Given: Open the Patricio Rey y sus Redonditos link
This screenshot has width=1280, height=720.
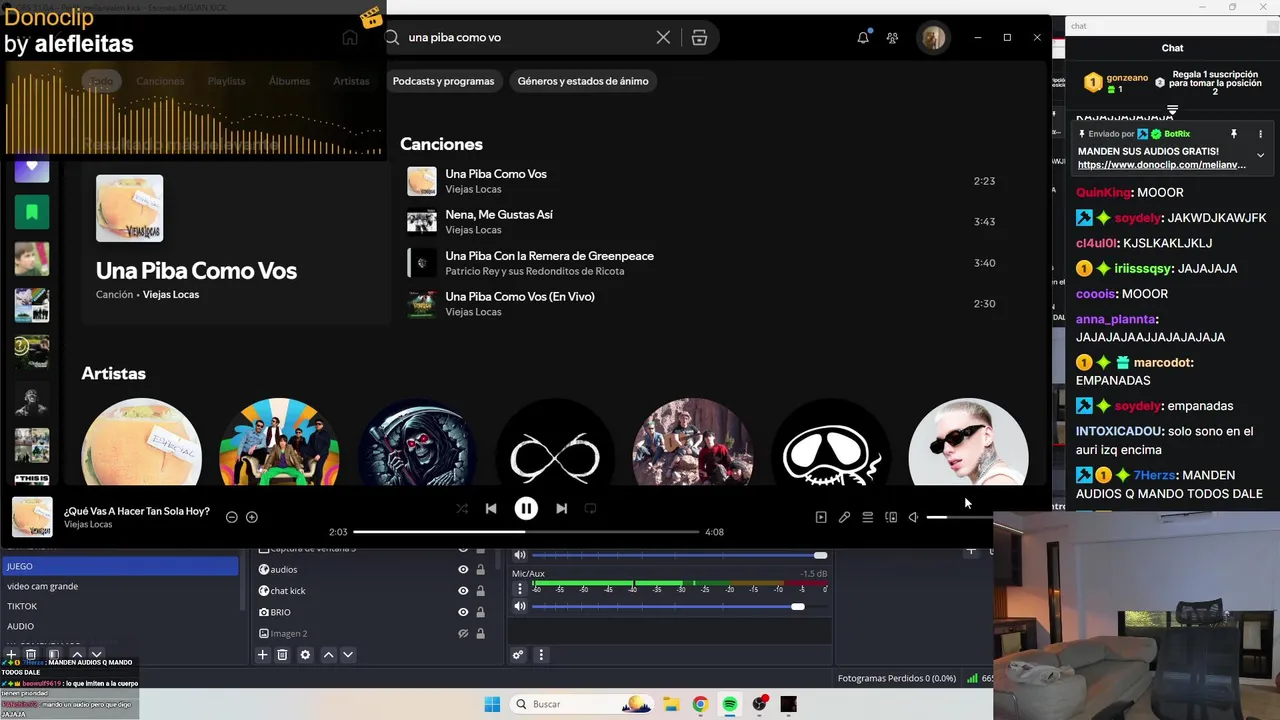Looking at the screenshot, I should click(534, 271).
